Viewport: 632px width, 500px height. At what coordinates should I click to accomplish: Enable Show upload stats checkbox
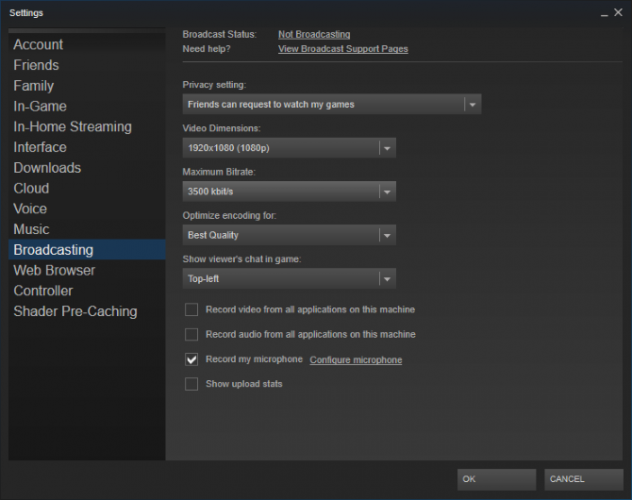point(191,384)
